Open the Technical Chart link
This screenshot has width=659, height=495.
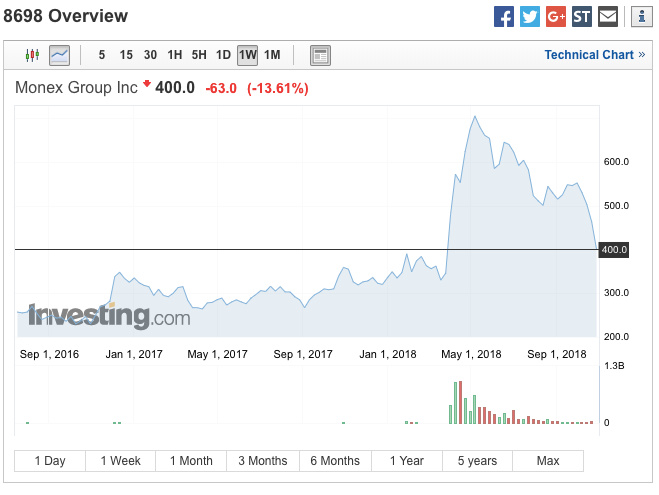point(595,55)
